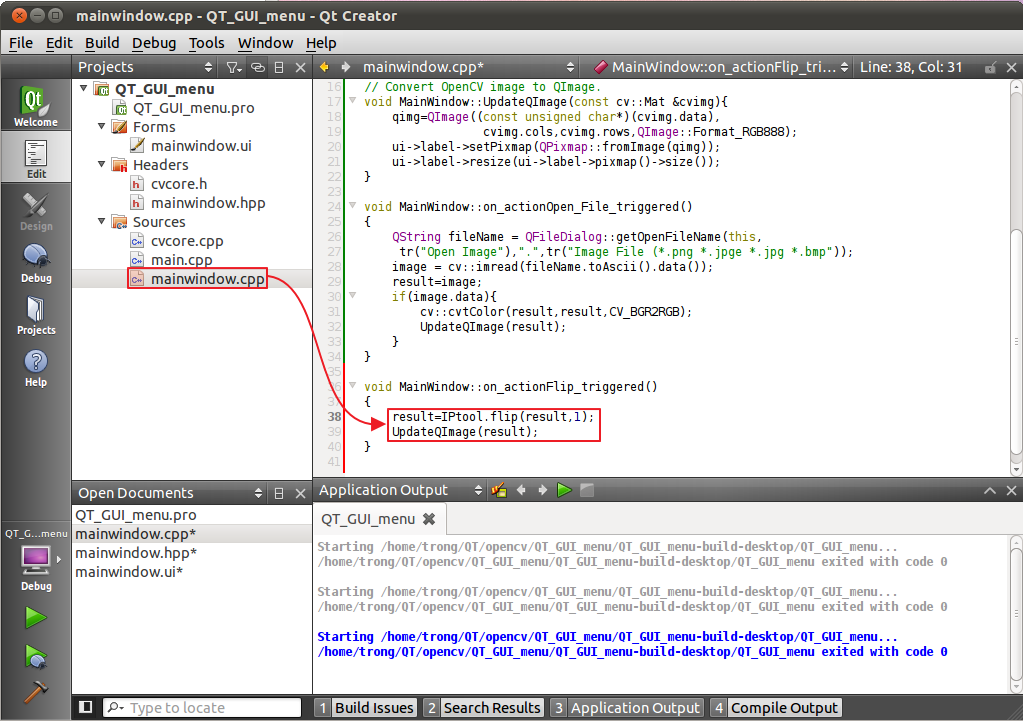Toggle project synchronization with editor
This screenshot has width=1023, height=721.
point(259,66)
